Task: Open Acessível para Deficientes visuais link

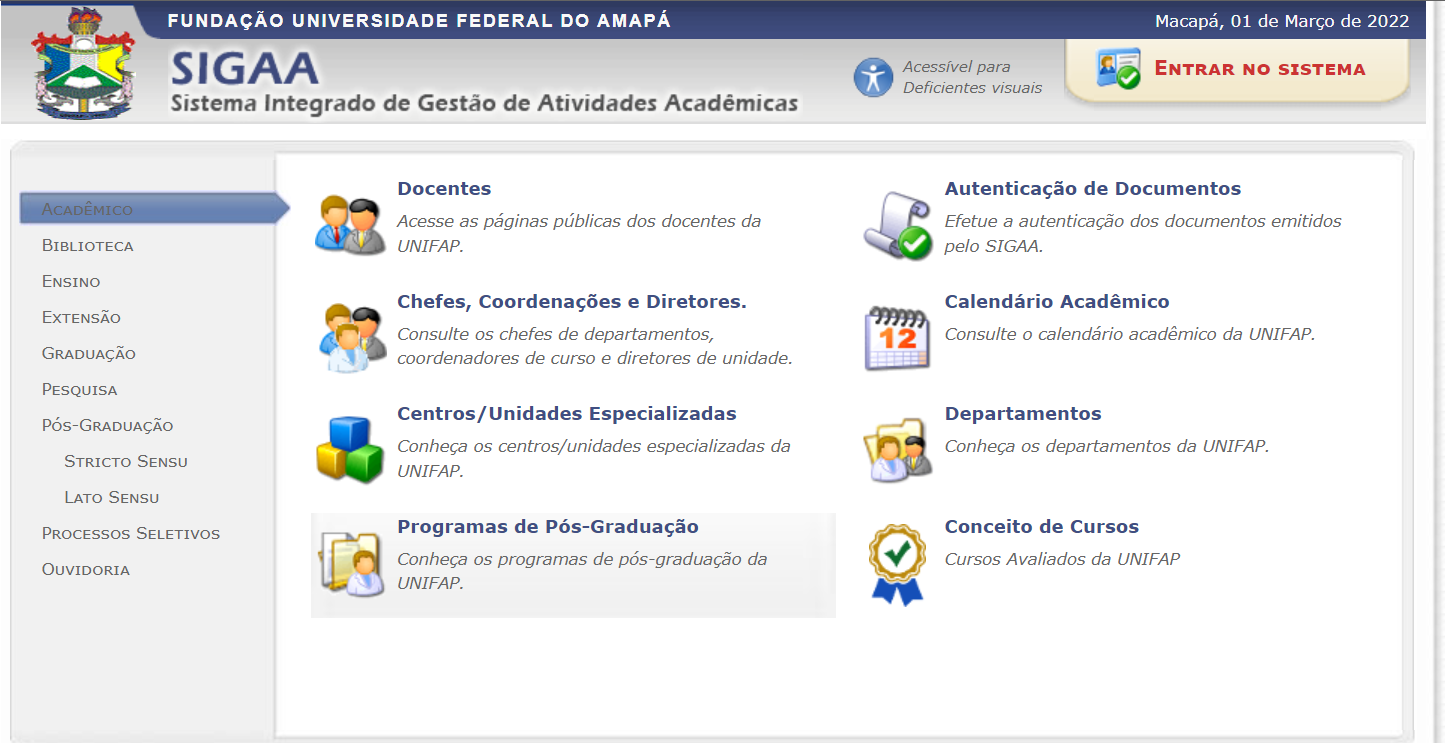Action: (x=972, y=77)
